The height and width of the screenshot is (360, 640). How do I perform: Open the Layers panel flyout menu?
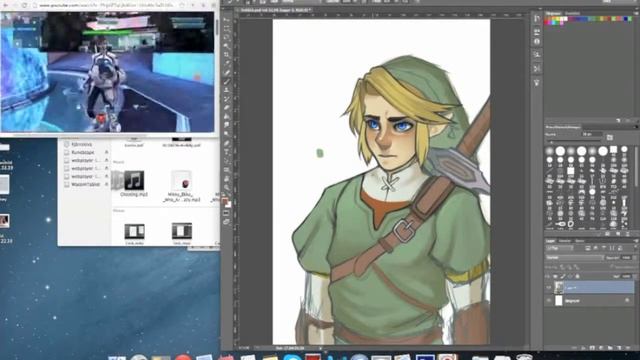point(635,241)
